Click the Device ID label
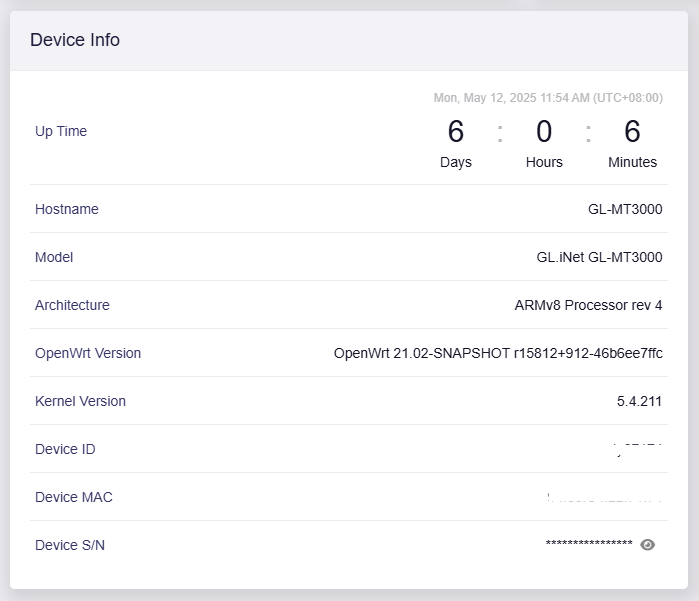 pyautogui.click(x=65, y=449)
